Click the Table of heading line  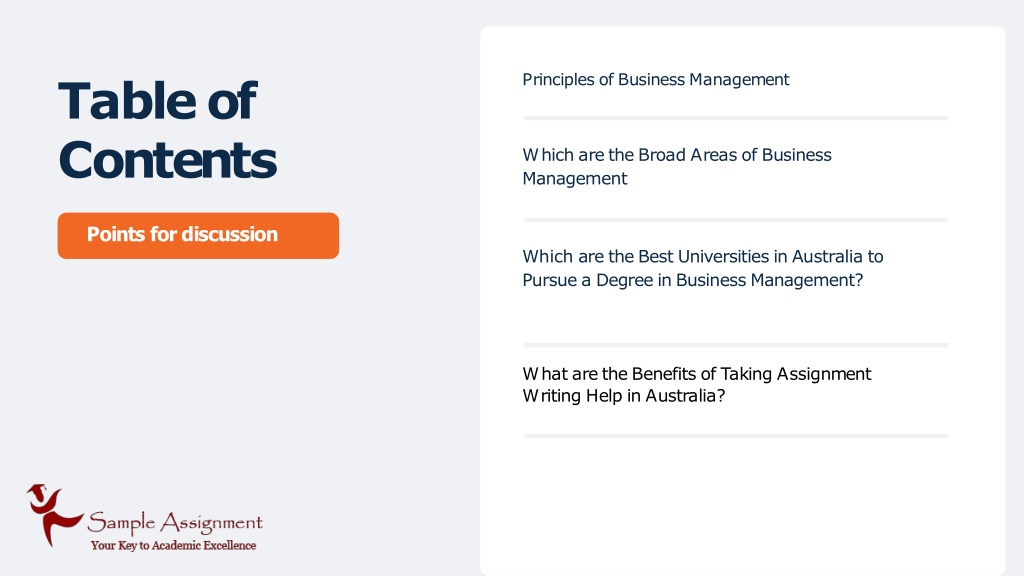[x=157, y=101]
